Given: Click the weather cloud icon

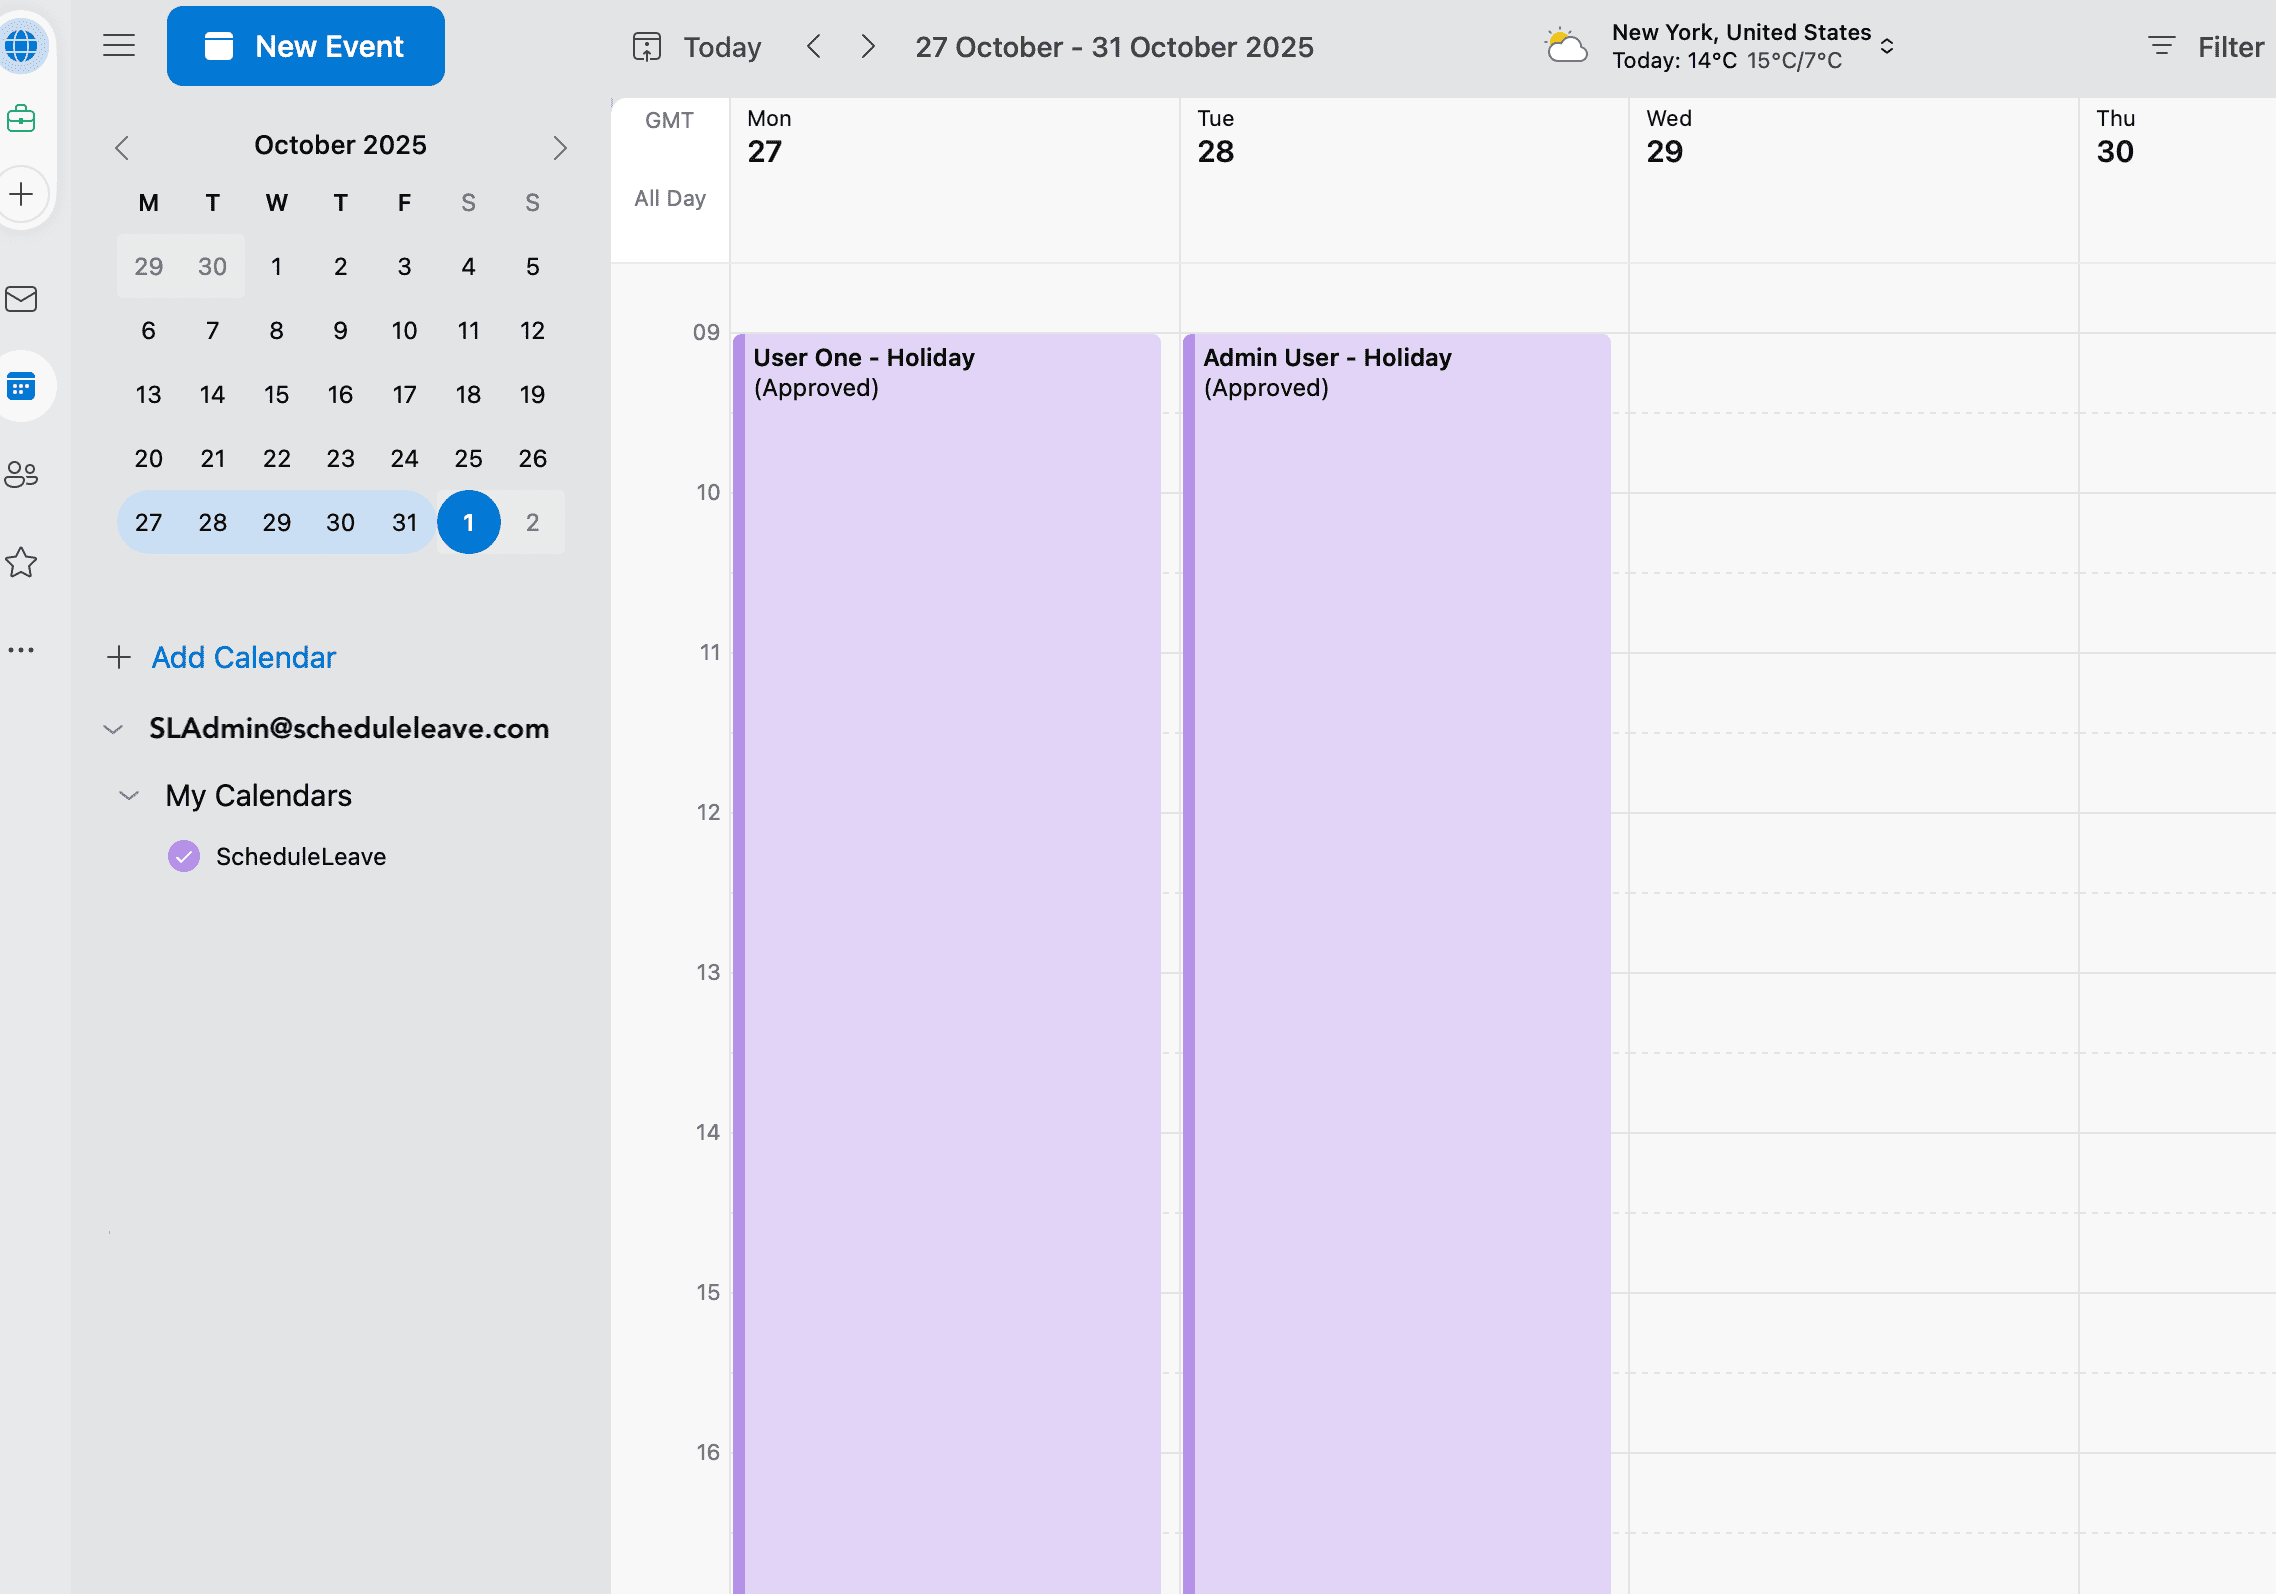Looking at the screenshot, I should 1565,47.
